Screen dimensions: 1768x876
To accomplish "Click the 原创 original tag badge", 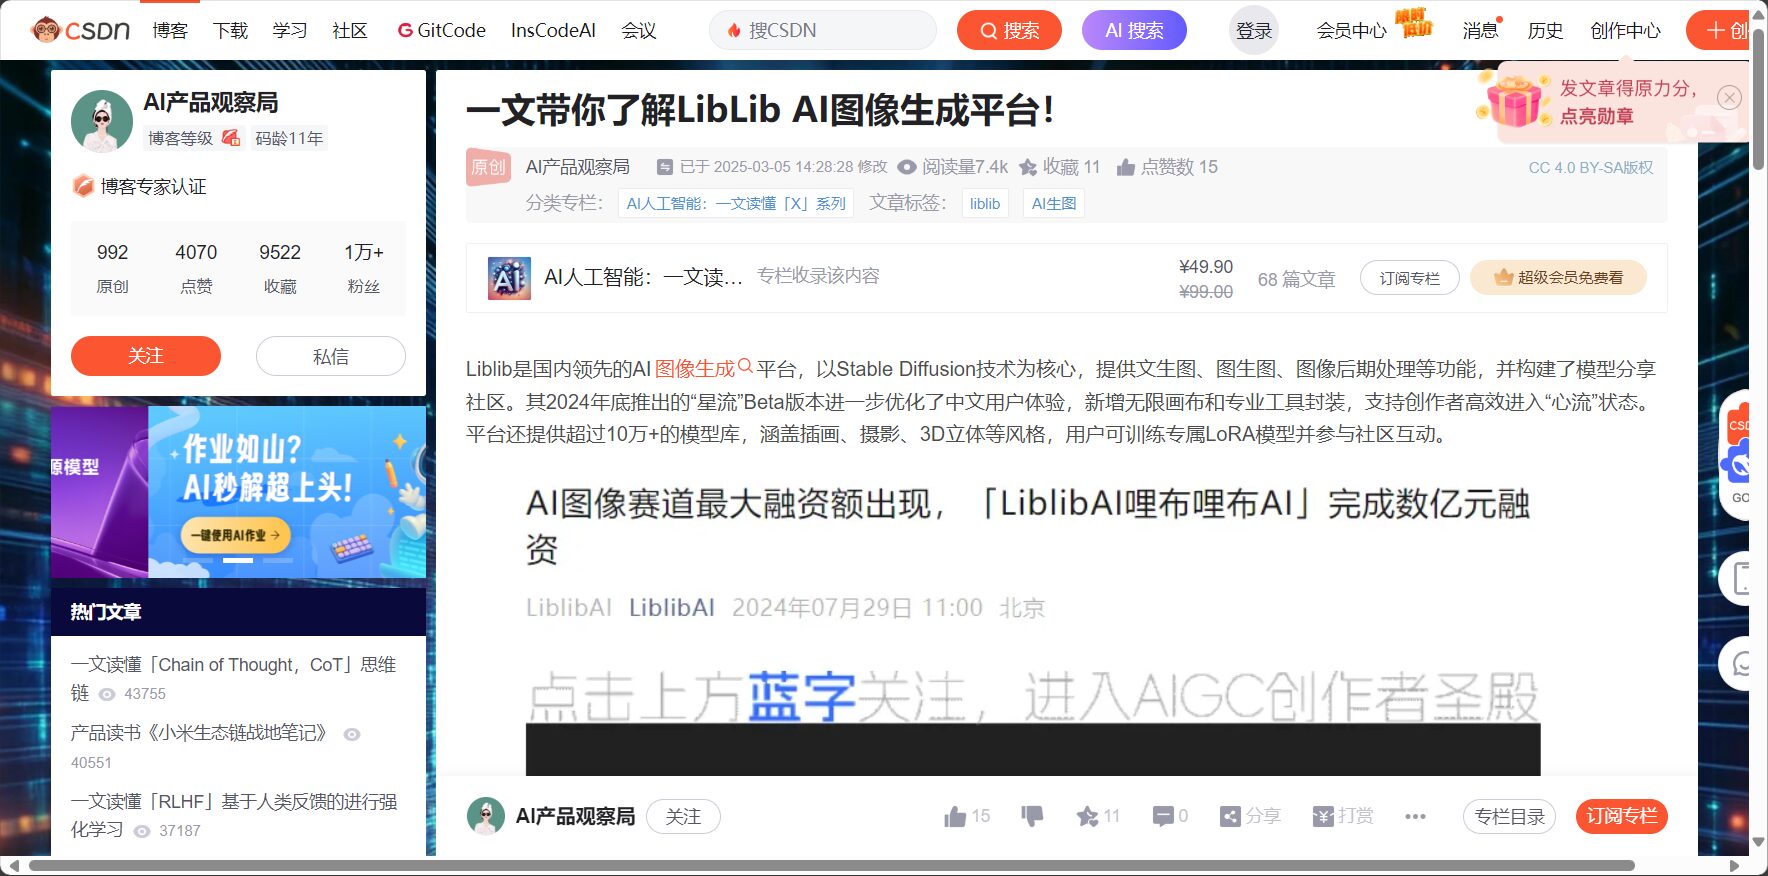I will (488, 167).
